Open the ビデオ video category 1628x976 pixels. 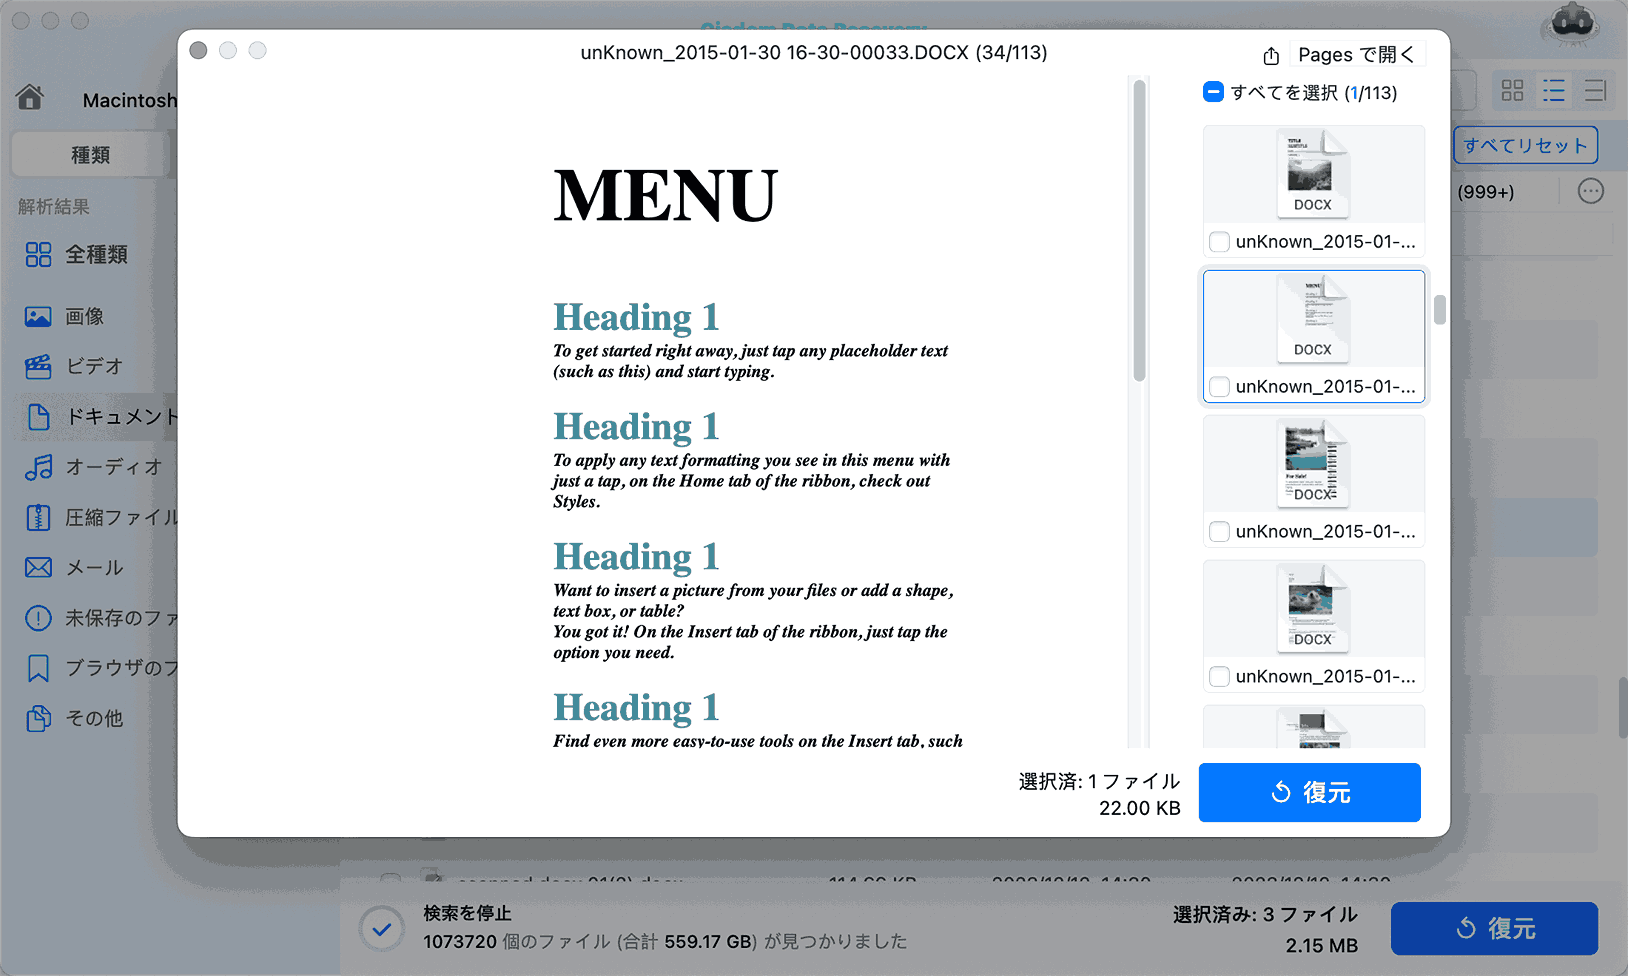[x=93, y=367]
